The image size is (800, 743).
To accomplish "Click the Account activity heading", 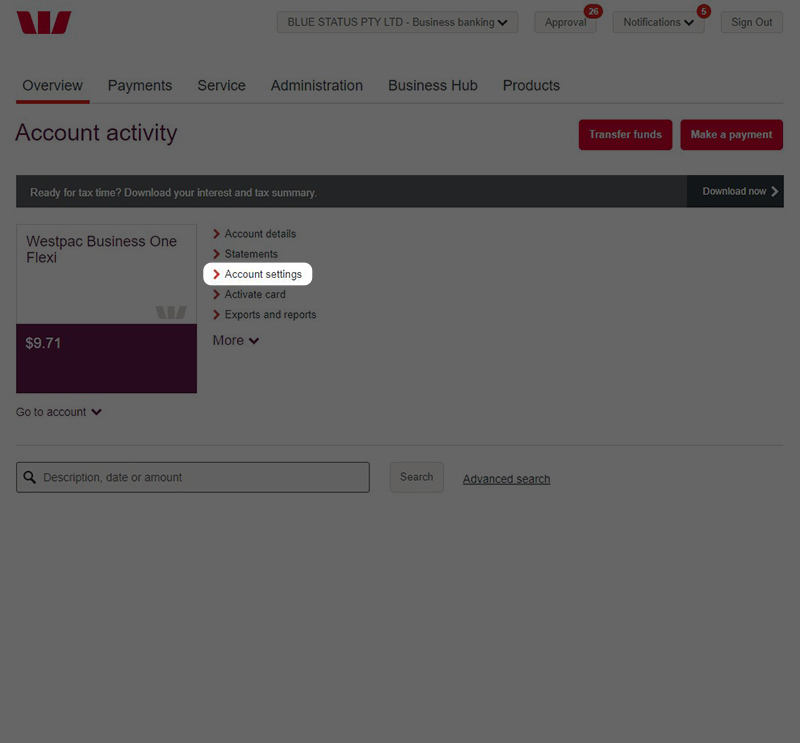I will point(96,133).
